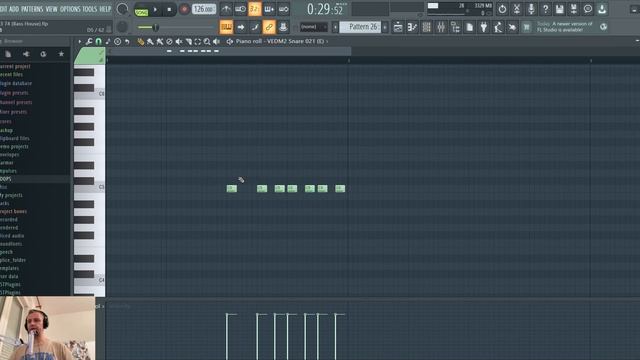The image size is (640, 360).
Task: Open the HELP menu
Action: point(105,9)
